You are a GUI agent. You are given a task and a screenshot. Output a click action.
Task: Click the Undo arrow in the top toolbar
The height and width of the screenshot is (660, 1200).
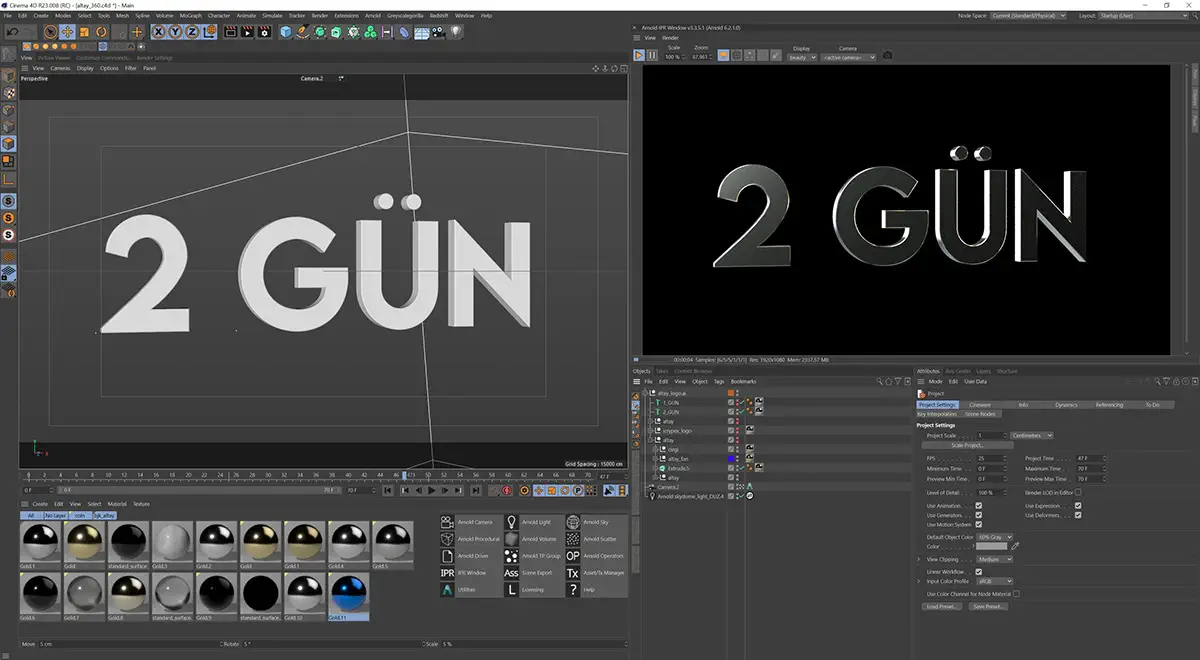click(x=12, y=31)
